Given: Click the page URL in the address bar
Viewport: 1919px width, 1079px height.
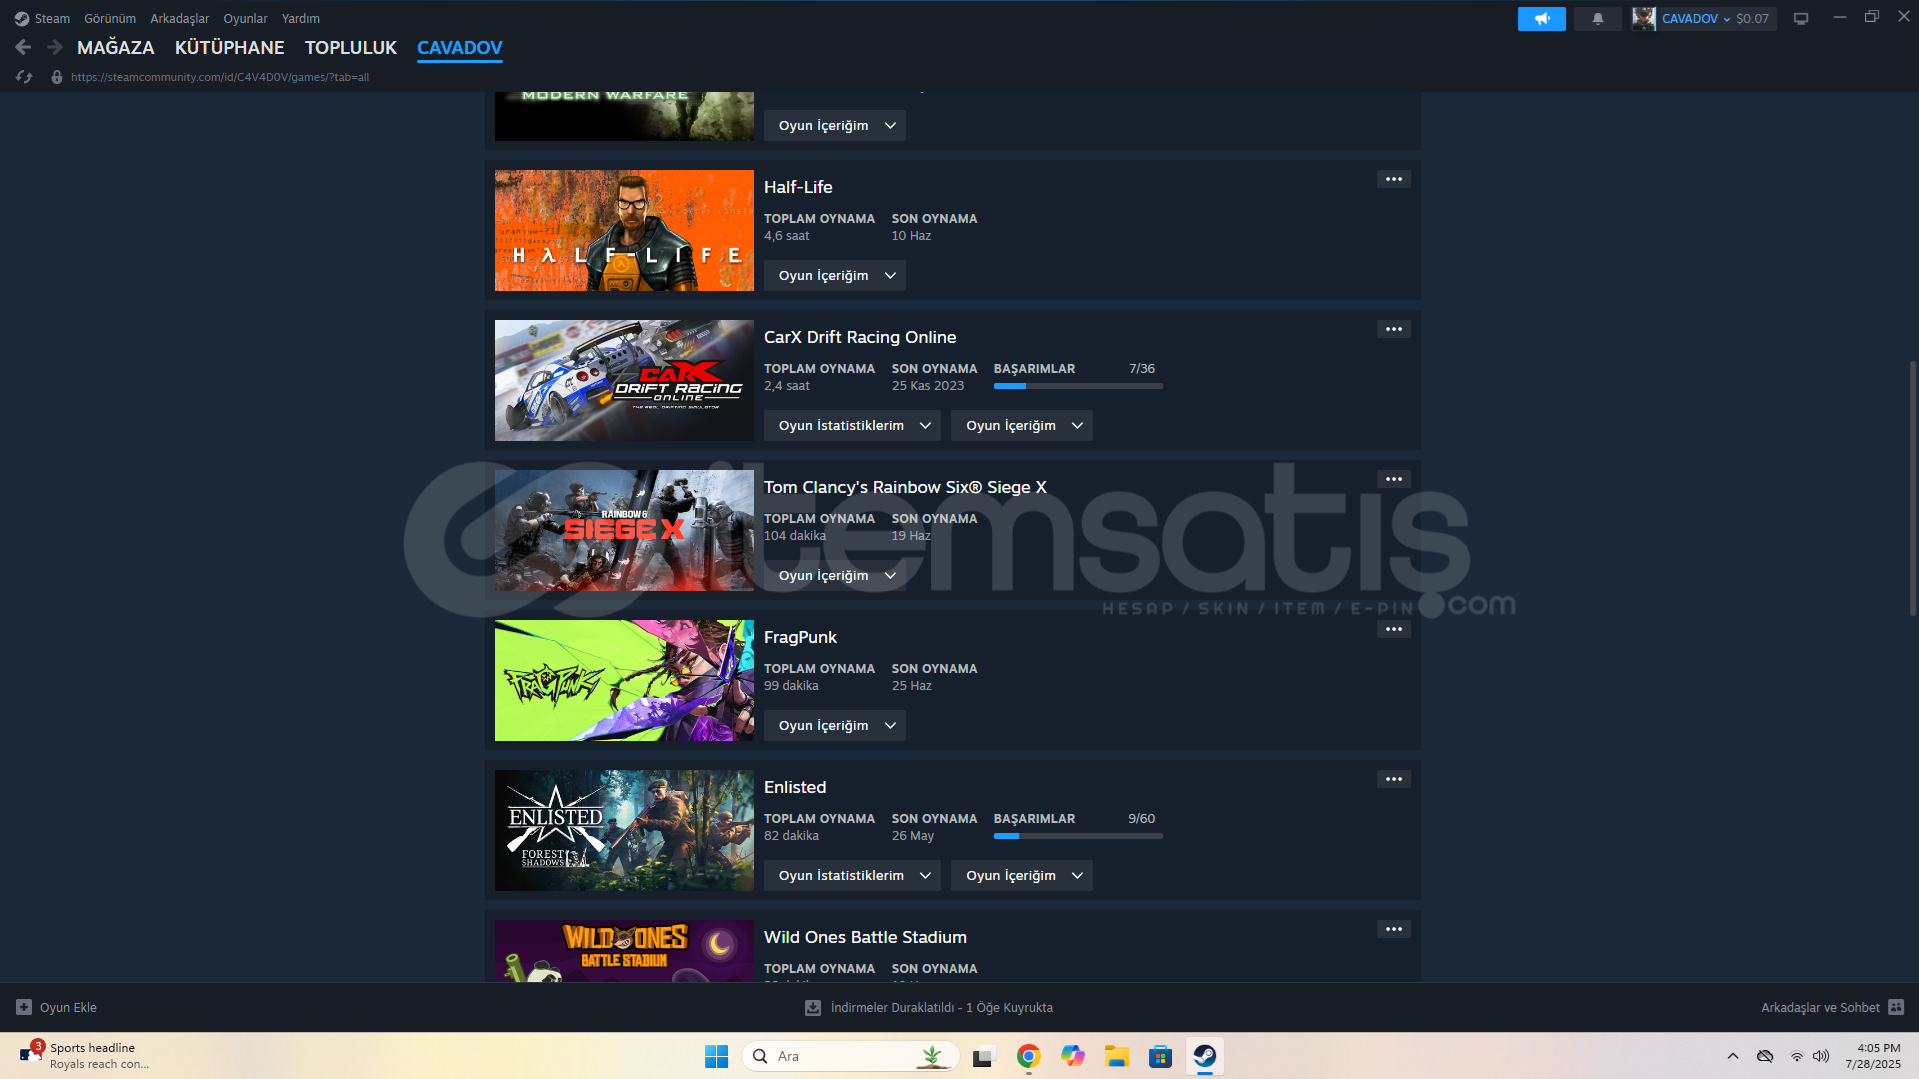Looking at the screenshot, I should pos(220,77).
